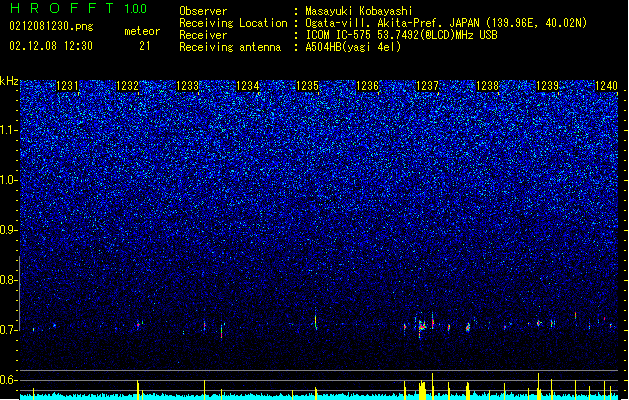Click the 1233 time marker
The height and width of the screenshot is (400, 629).
pyautogui.click(x=187, y=86)
